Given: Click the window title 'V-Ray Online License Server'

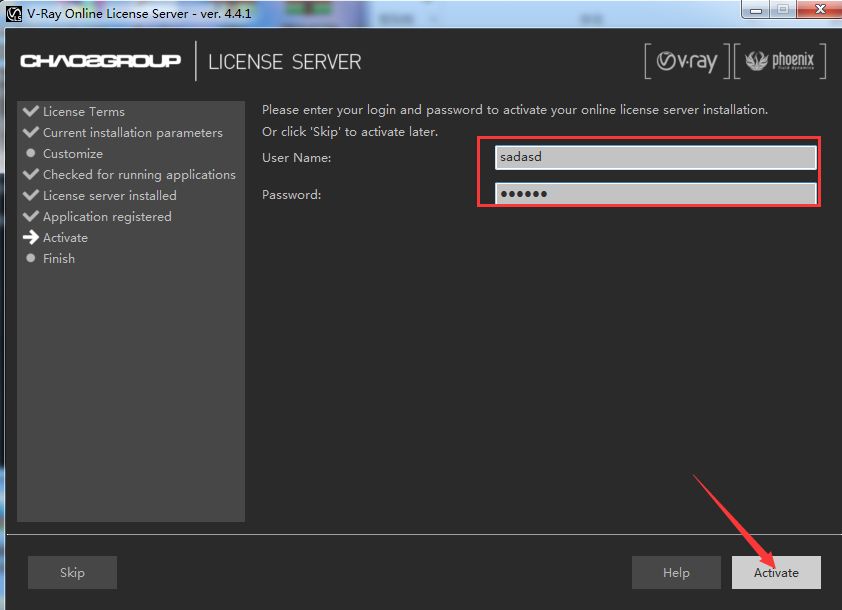Looking at the screenshot, I should coord(139,13).
